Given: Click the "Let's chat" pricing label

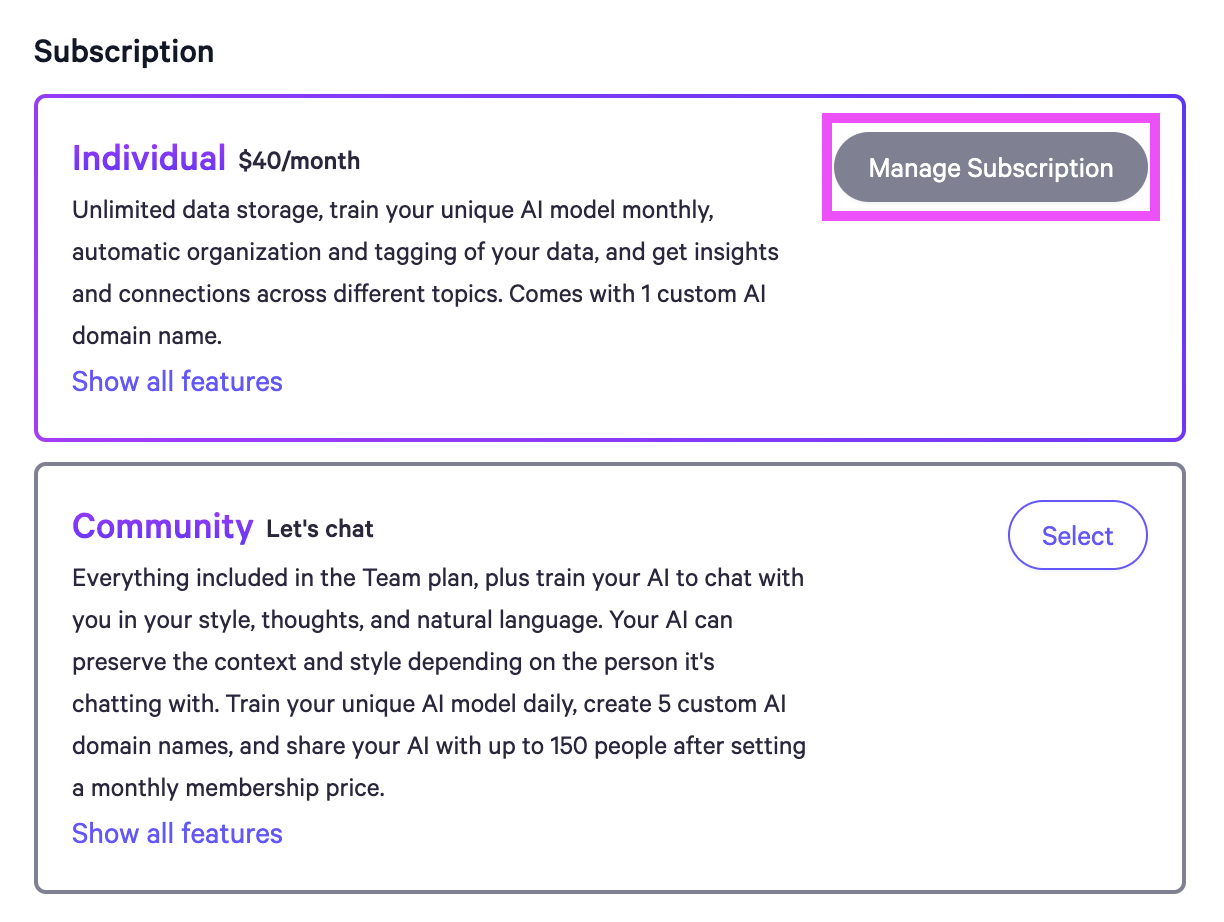Looking at the screenshot, I should pos(320,529).
